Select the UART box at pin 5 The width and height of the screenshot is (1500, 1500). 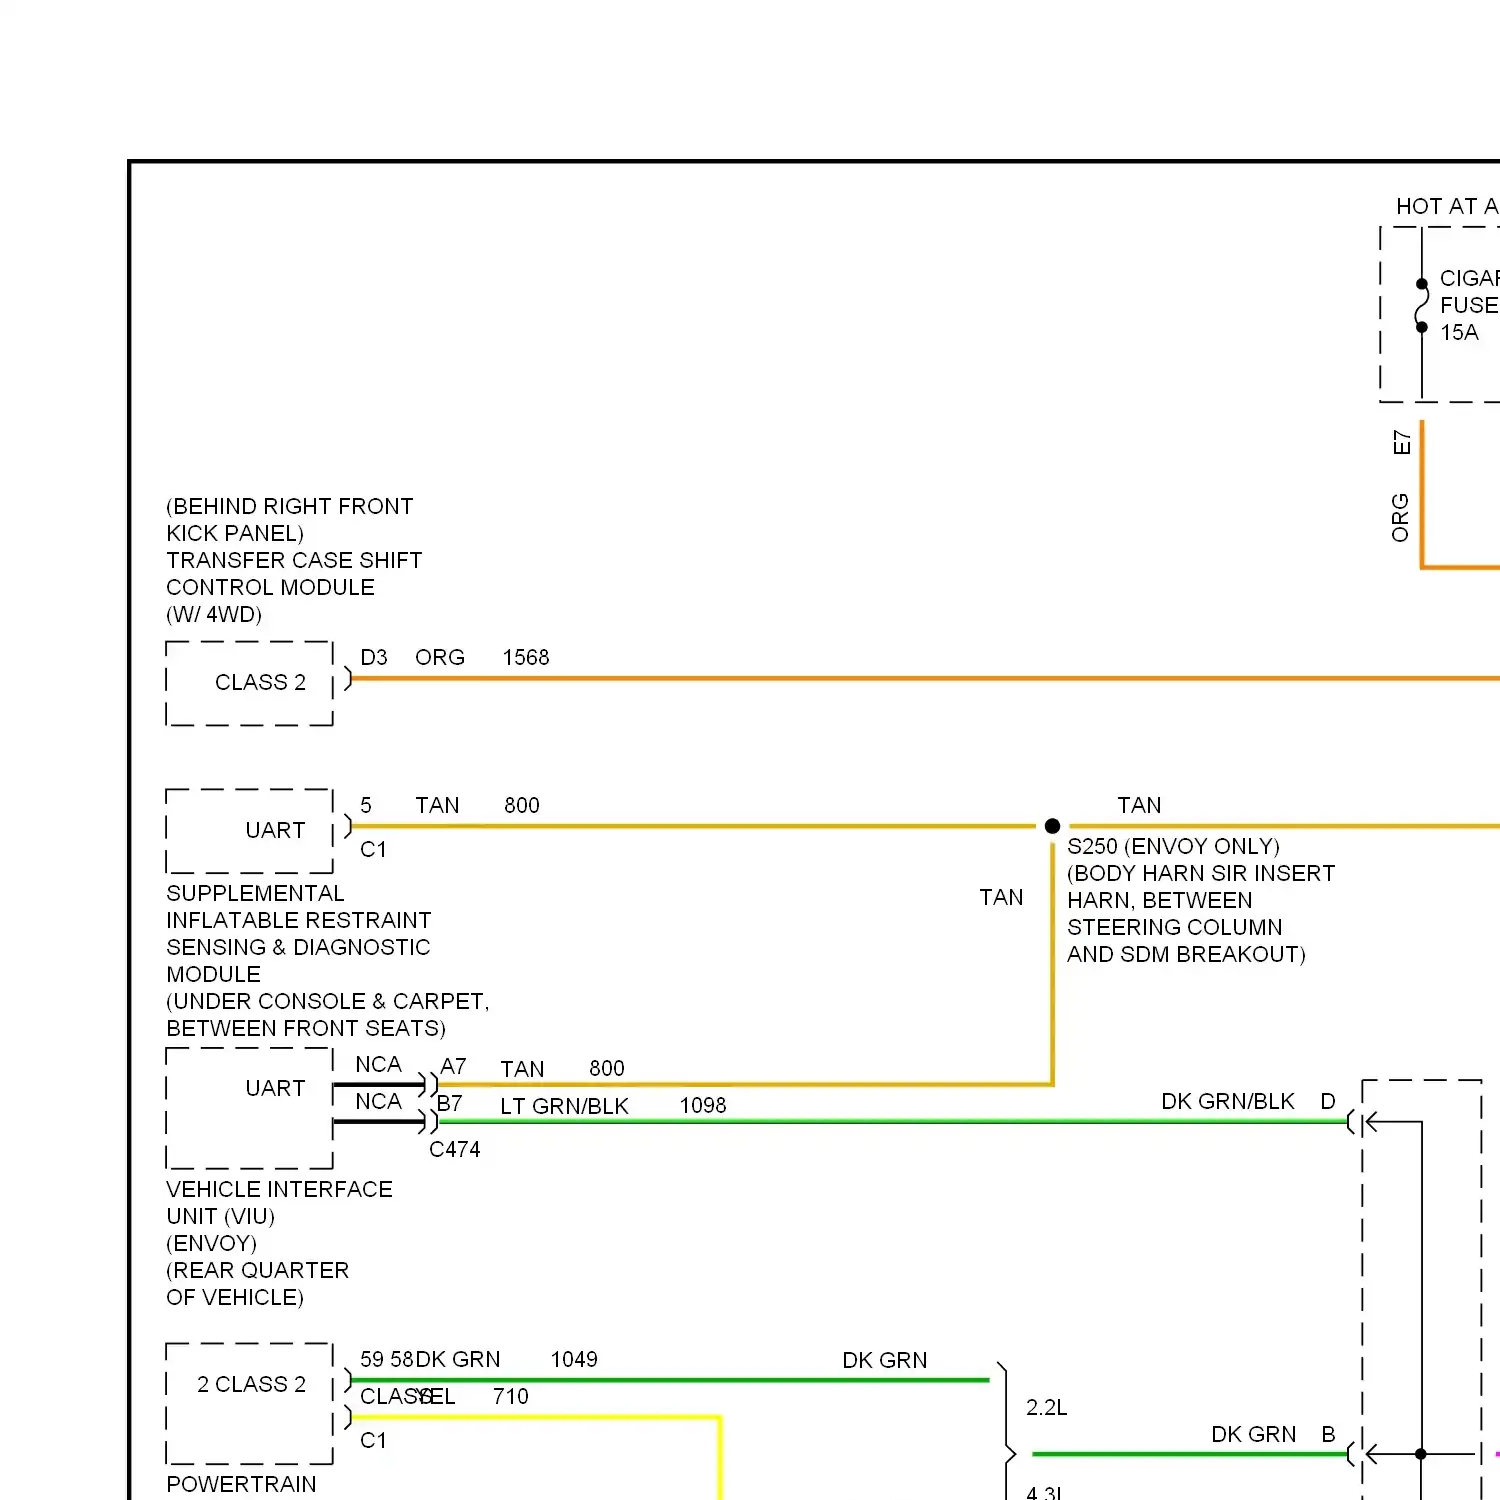tap(249, 831)
